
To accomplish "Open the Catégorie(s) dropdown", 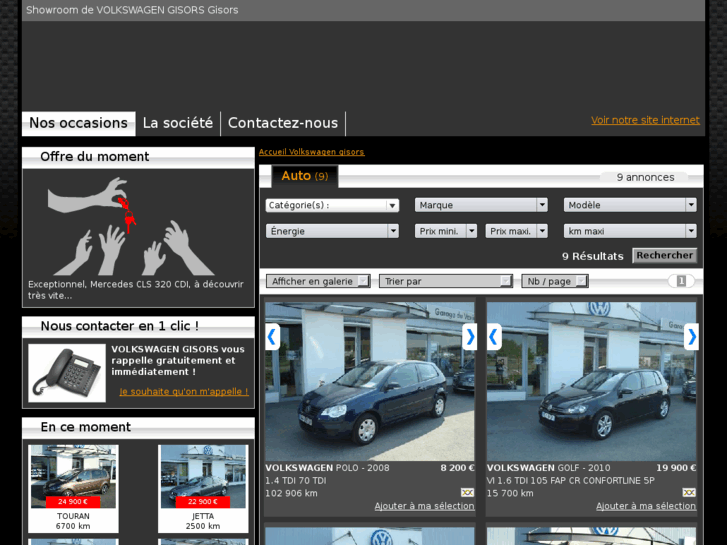I will point(332,205).
